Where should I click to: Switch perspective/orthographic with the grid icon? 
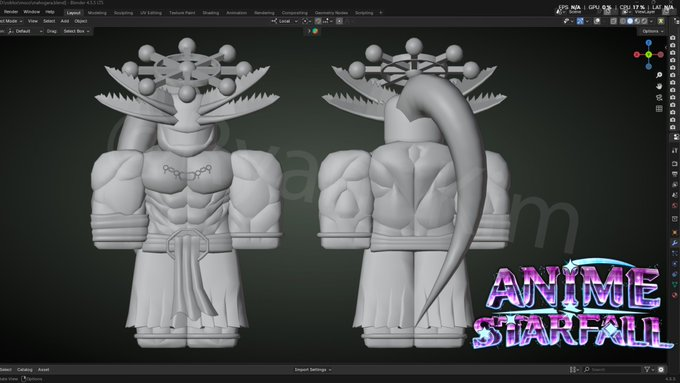pyautogui.click(x=659, y=108)
